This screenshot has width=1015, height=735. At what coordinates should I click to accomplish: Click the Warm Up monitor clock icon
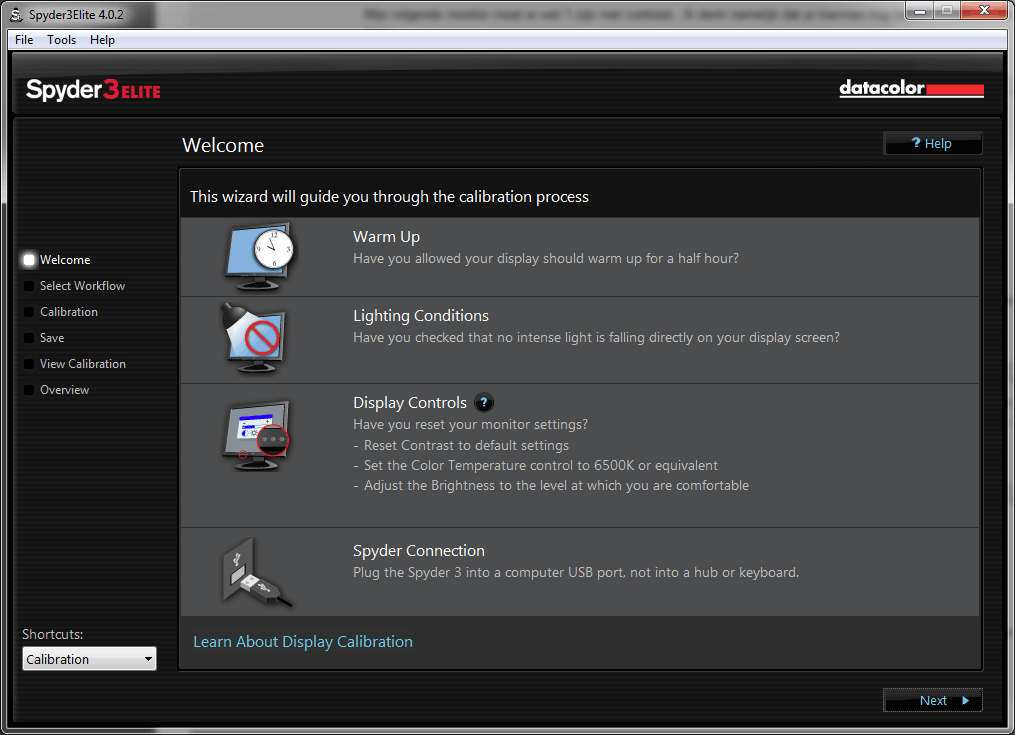click(259, 256)
